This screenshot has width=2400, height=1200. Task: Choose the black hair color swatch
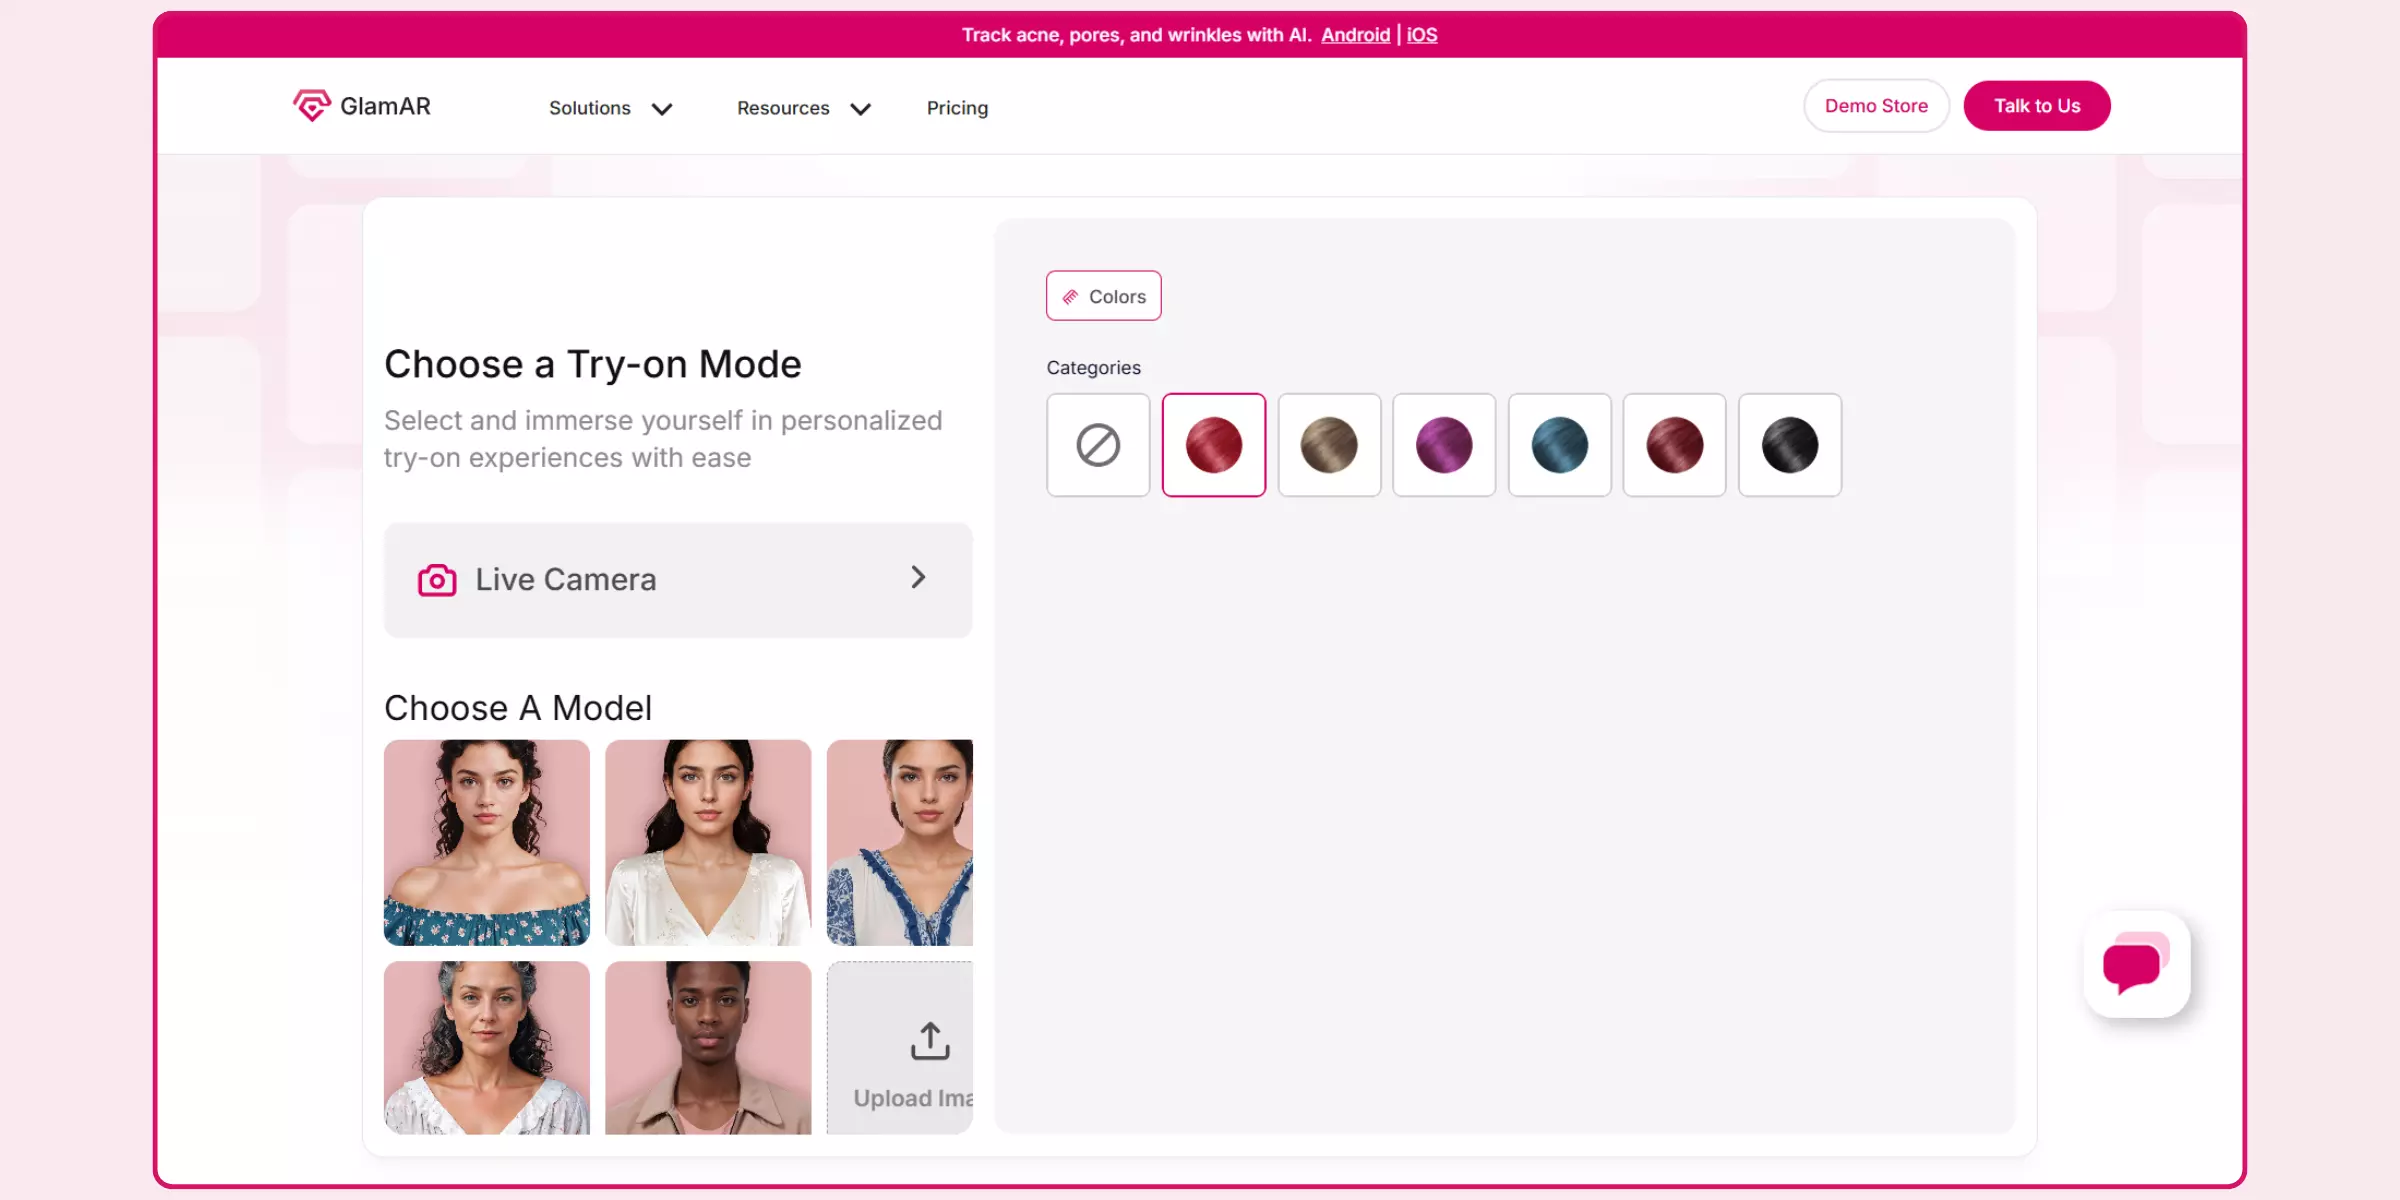(1789, 445)
